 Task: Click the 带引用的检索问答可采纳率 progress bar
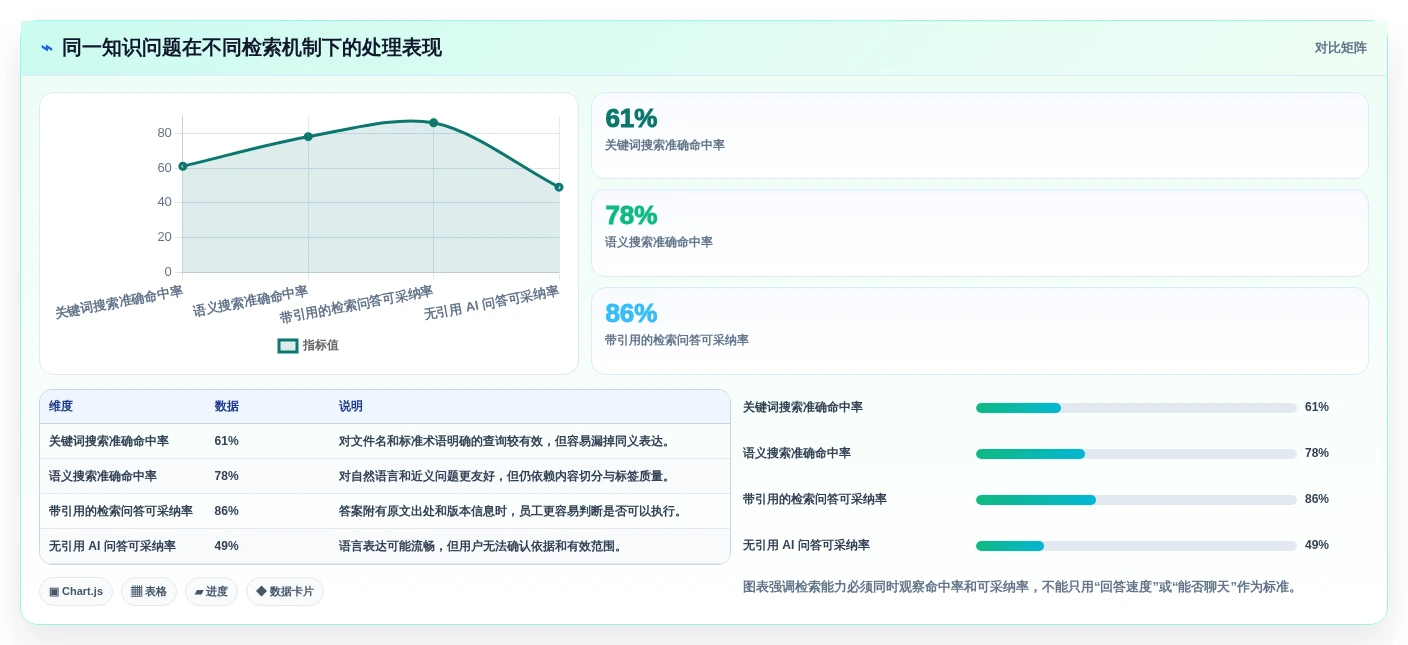tap(1136, 500)
